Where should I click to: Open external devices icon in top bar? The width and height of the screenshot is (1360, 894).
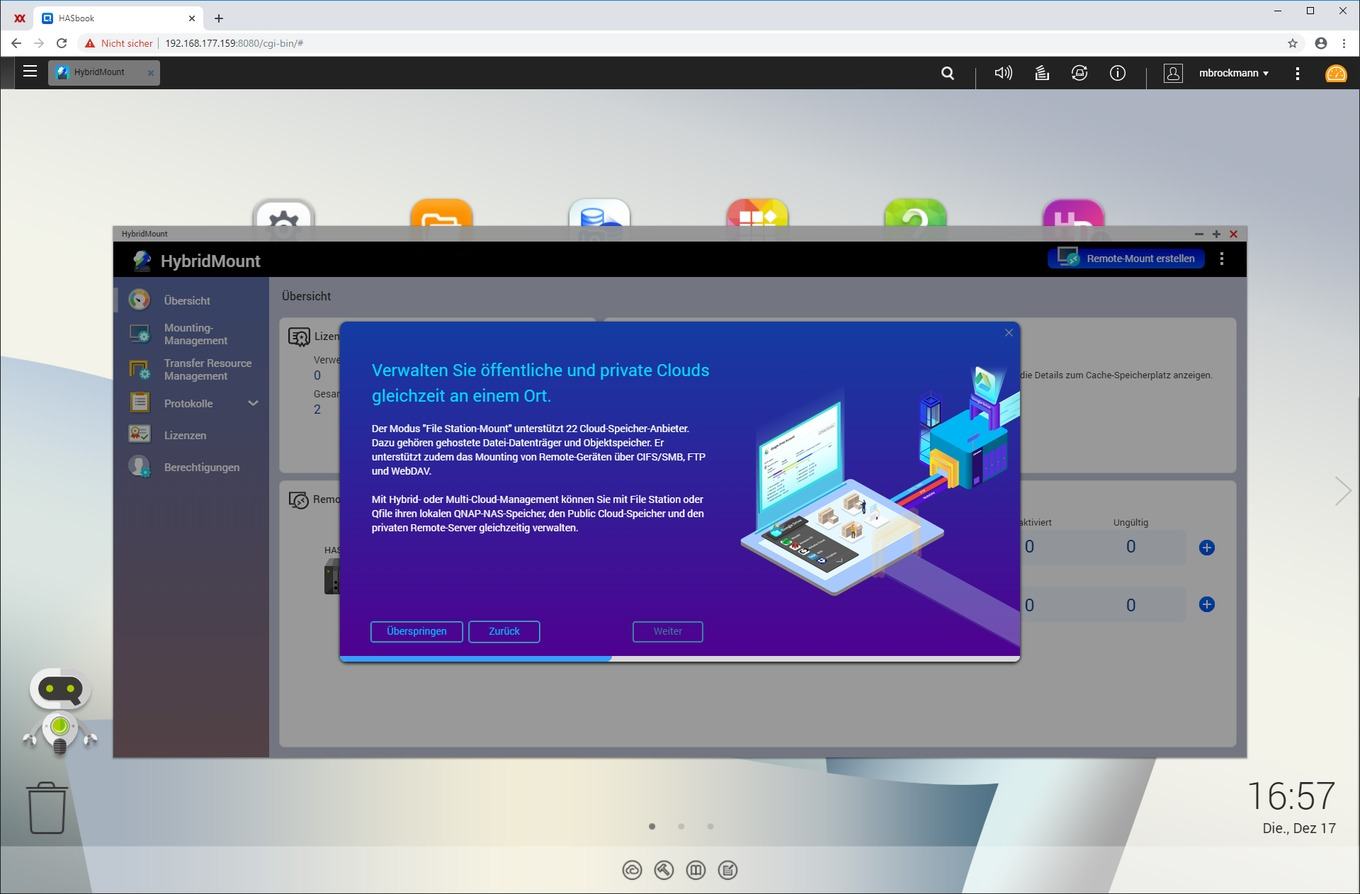point(1079,73)
